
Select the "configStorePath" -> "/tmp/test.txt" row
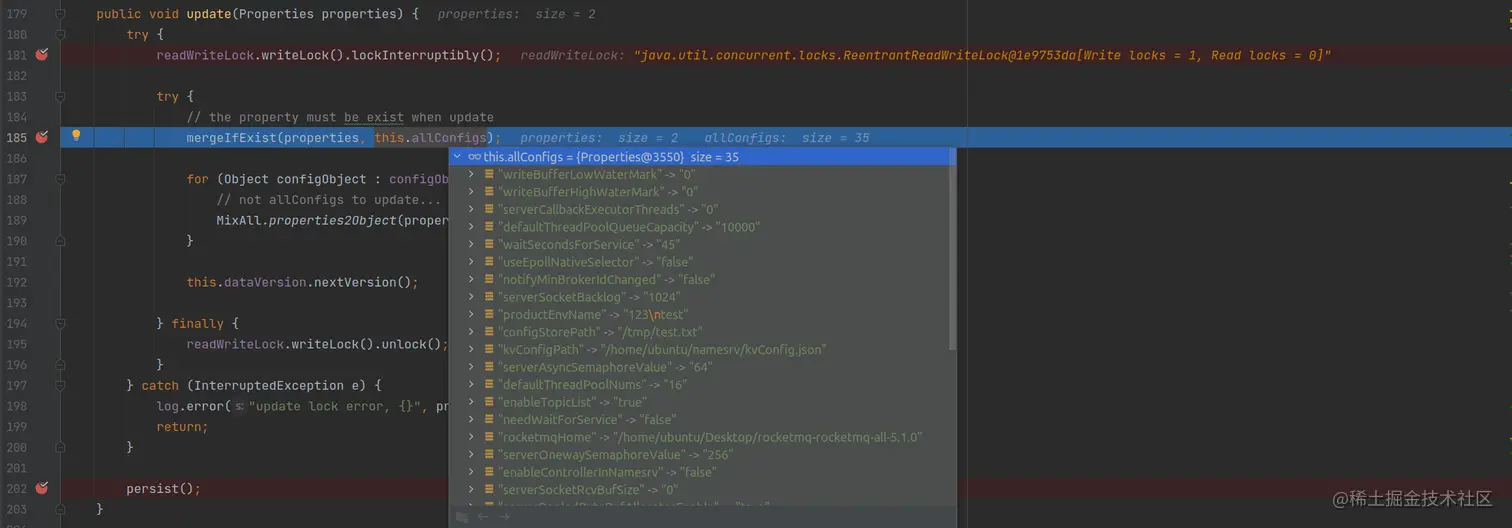[x=600, y=332]
